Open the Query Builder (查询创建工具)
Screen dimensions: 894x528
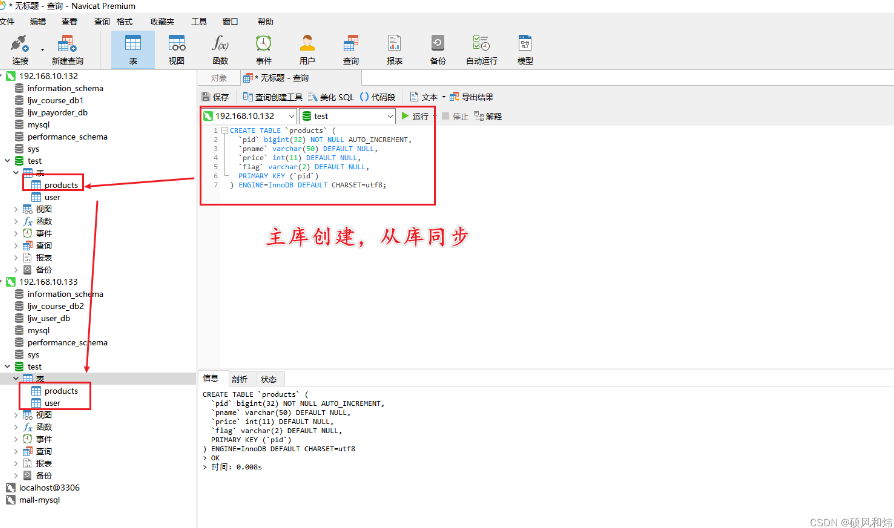point(273,97)
